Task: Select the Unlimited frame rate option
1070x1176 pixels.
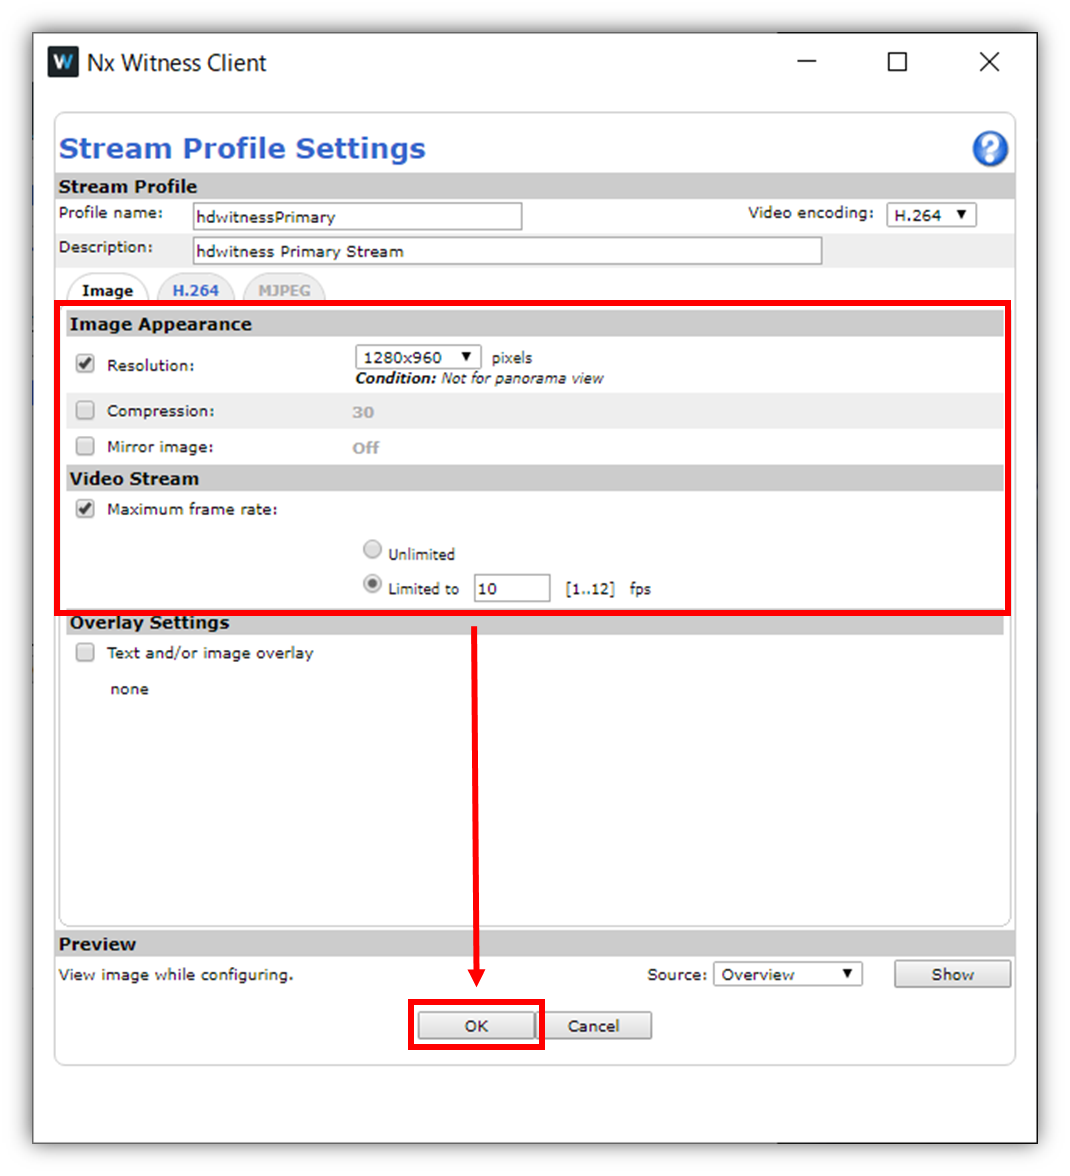Action: tap(372, 550)
